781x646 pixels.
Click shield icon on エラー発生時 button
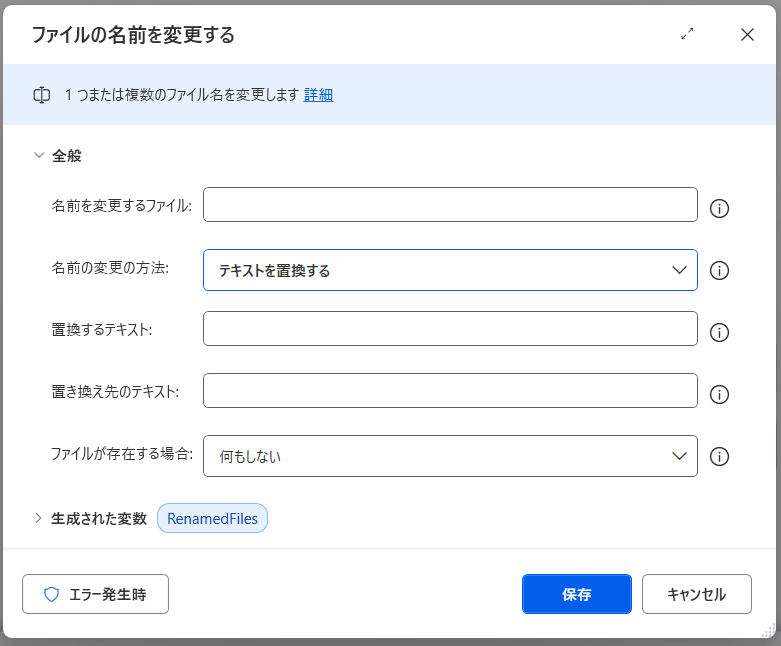(52, 594)
